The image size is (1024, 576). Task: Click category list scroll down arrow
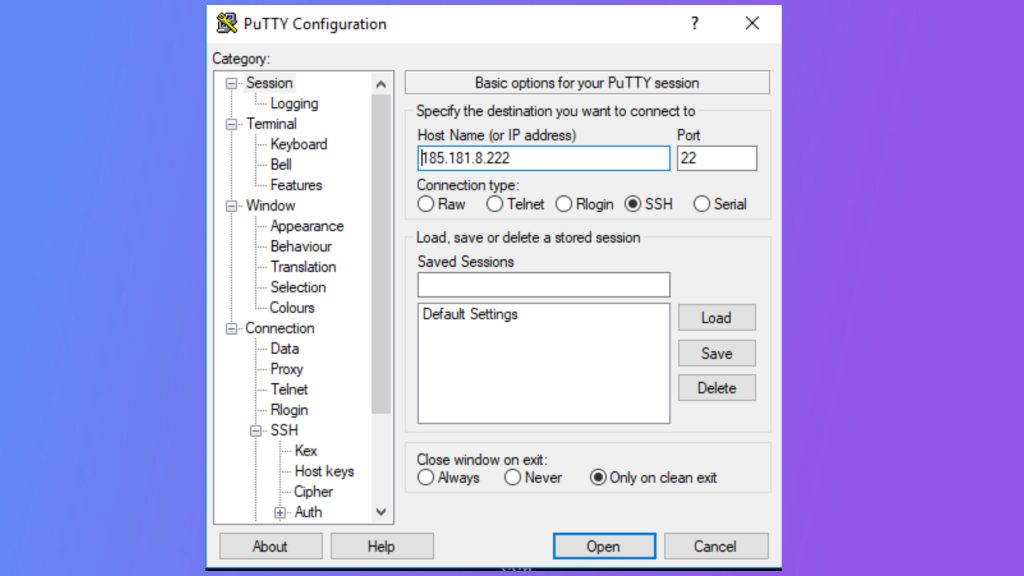coord(381,512)
